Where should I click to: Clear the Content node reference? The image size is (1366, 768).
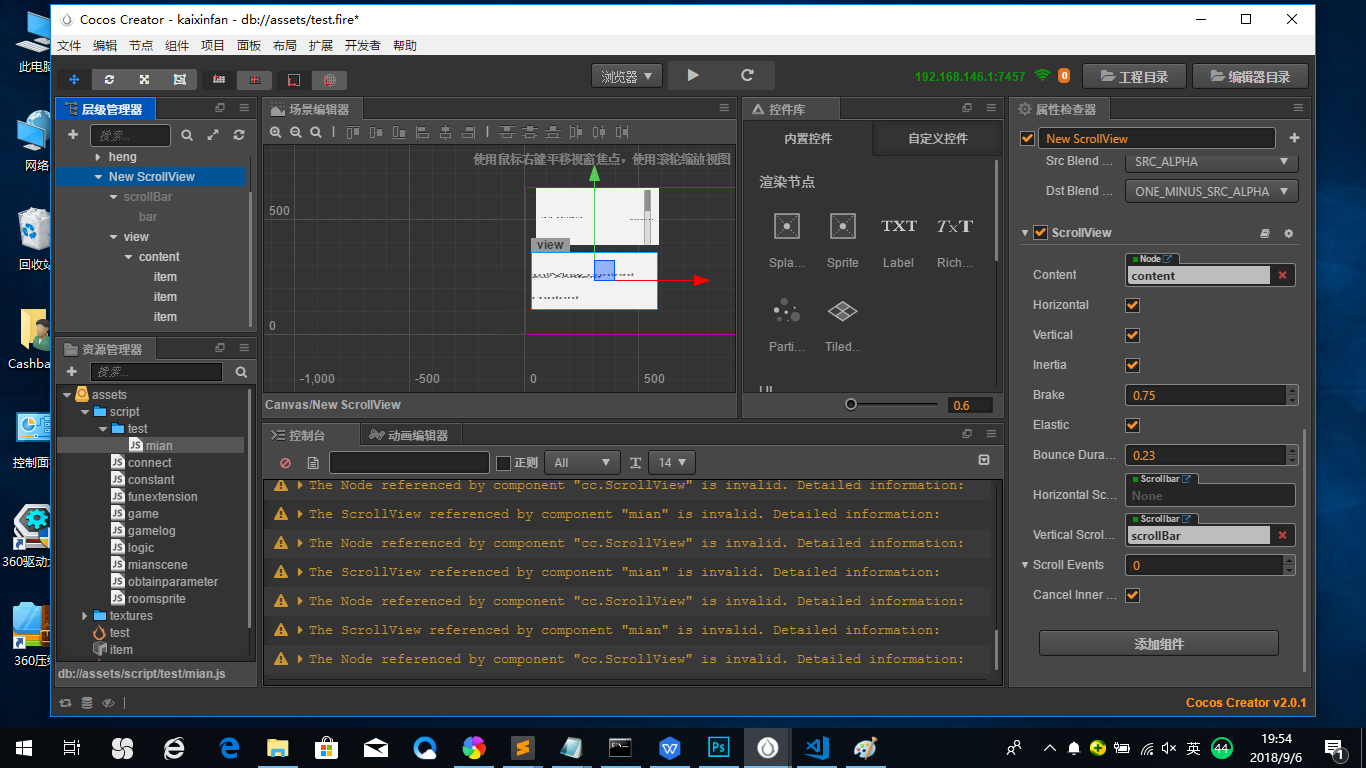[x=1282, y=275]
